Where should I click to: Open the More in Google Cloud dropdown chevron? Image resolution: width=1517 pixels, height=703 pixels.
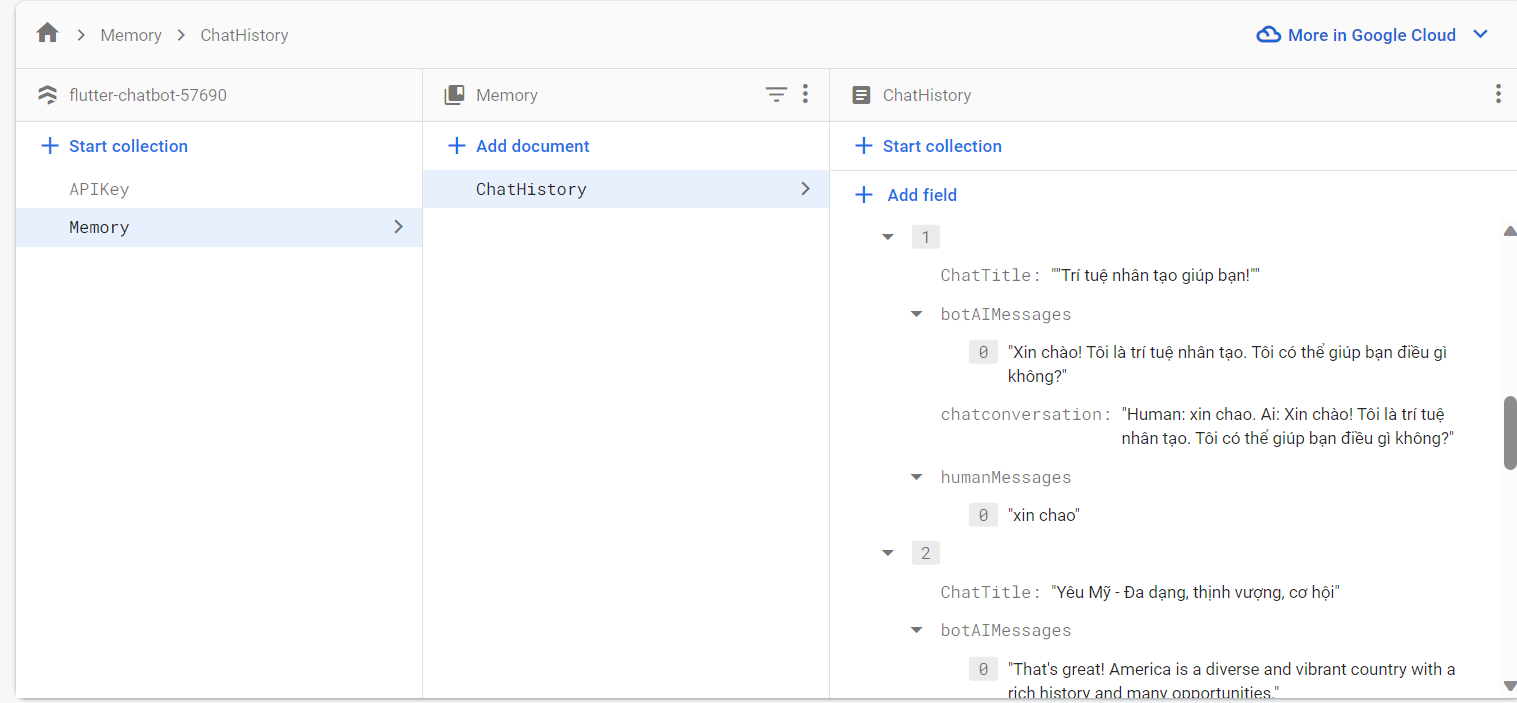click(x=1481, y=34)
